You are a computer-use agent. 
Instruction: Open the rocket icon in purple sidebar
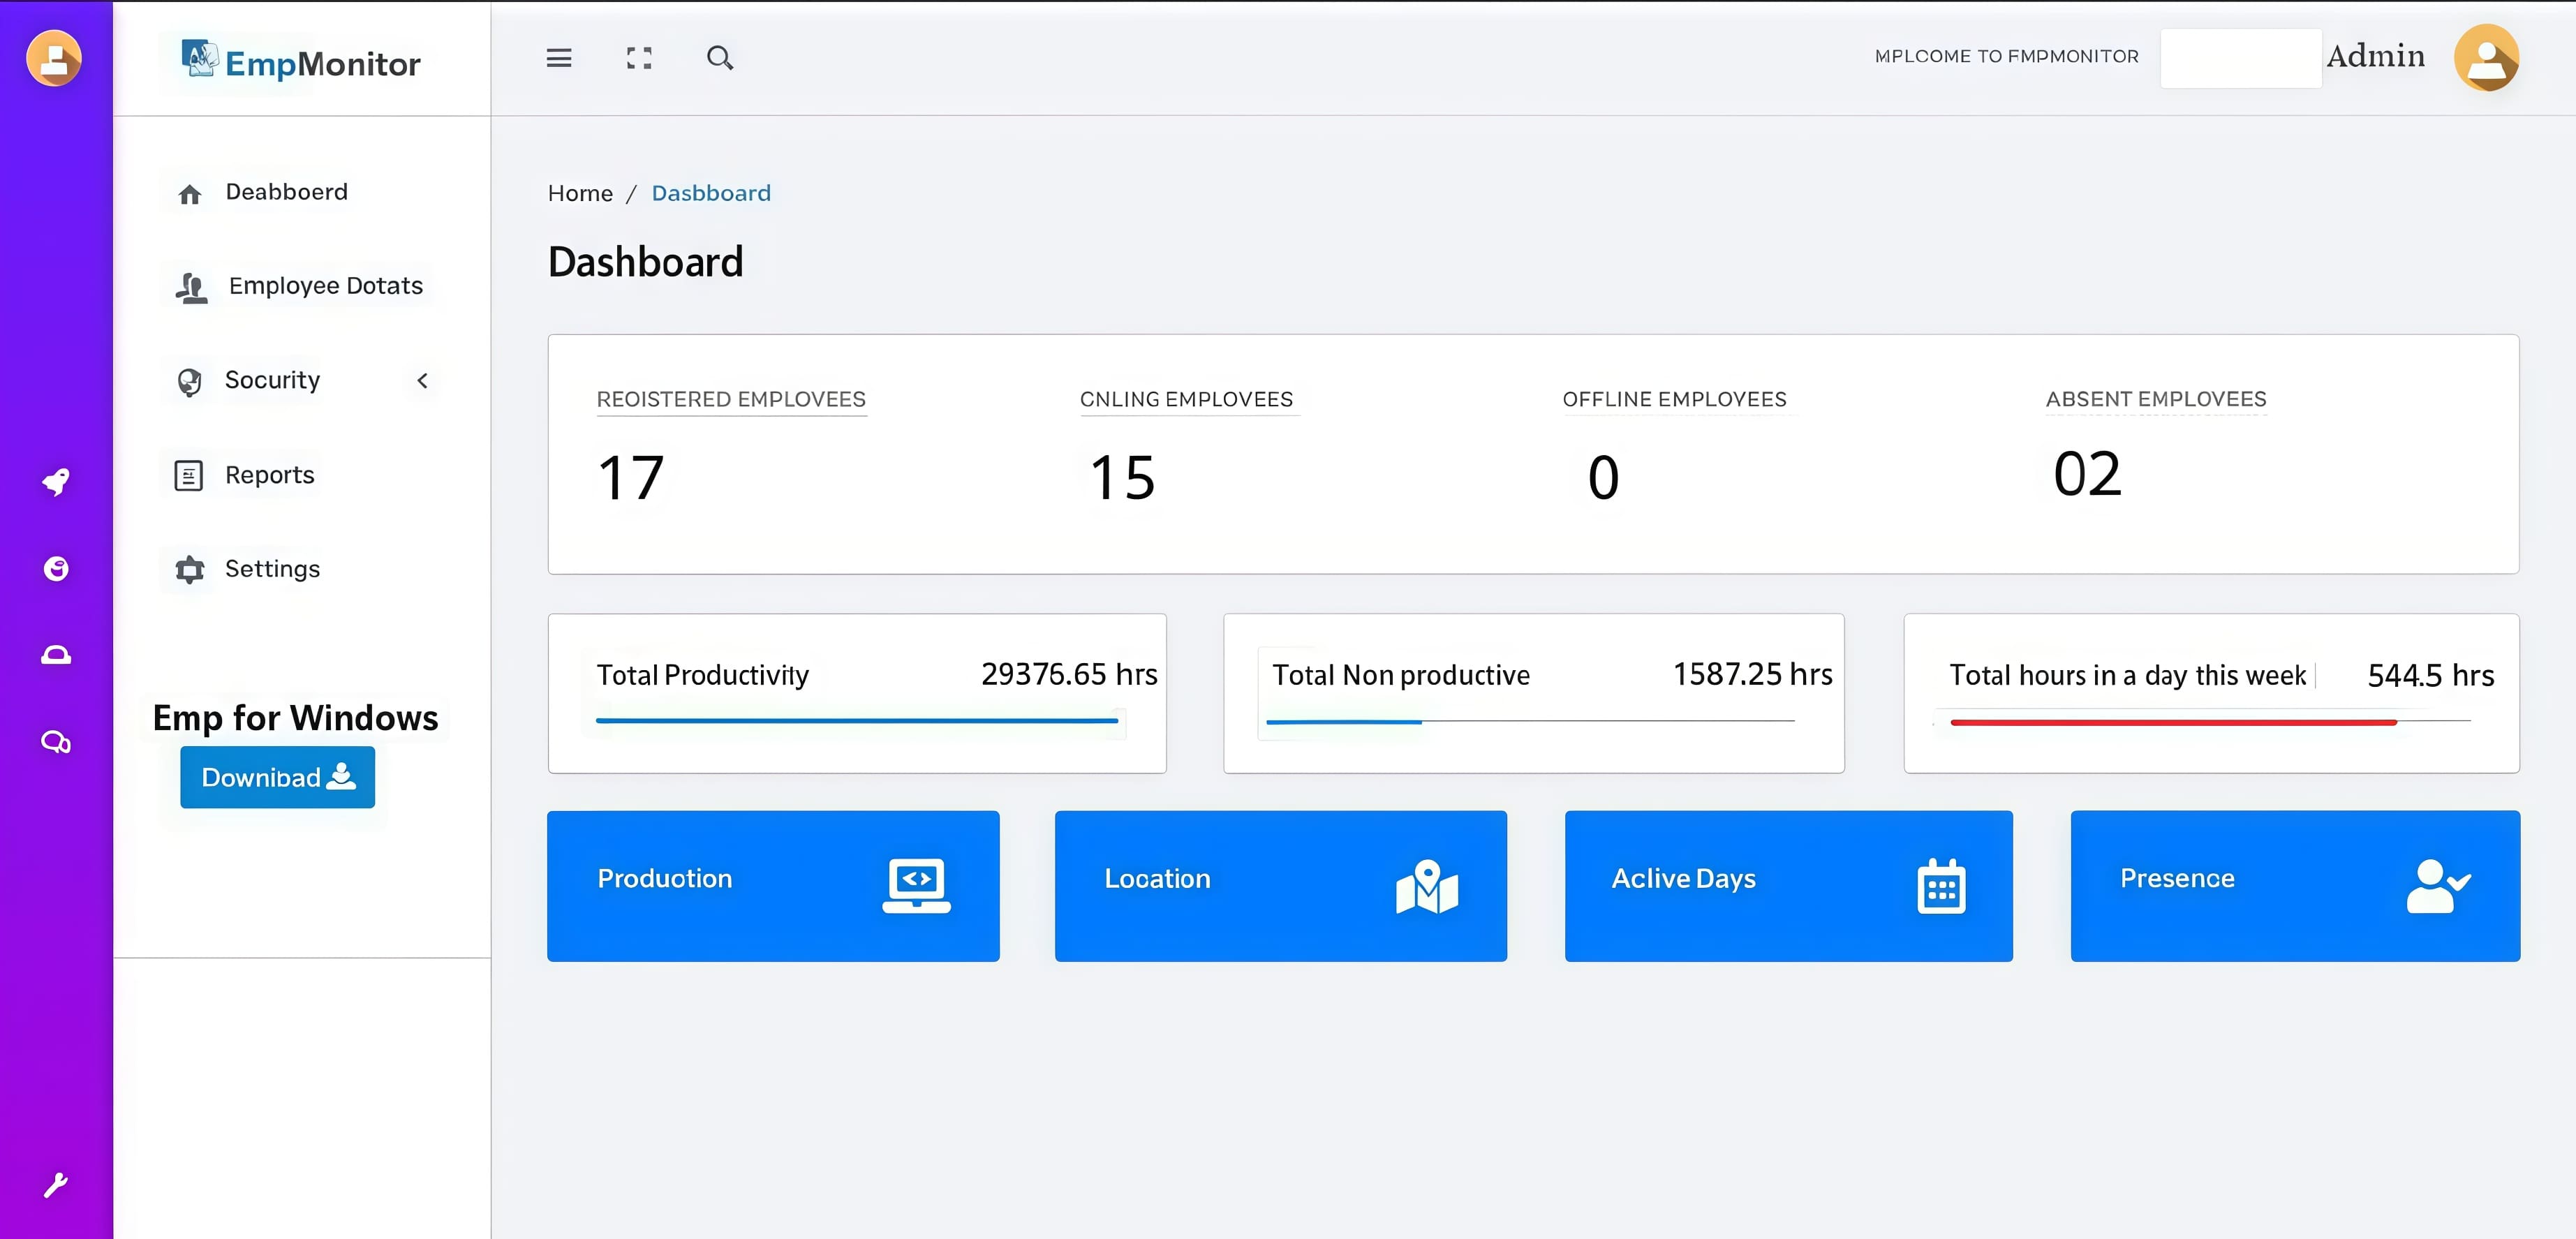tap(56, 482)
